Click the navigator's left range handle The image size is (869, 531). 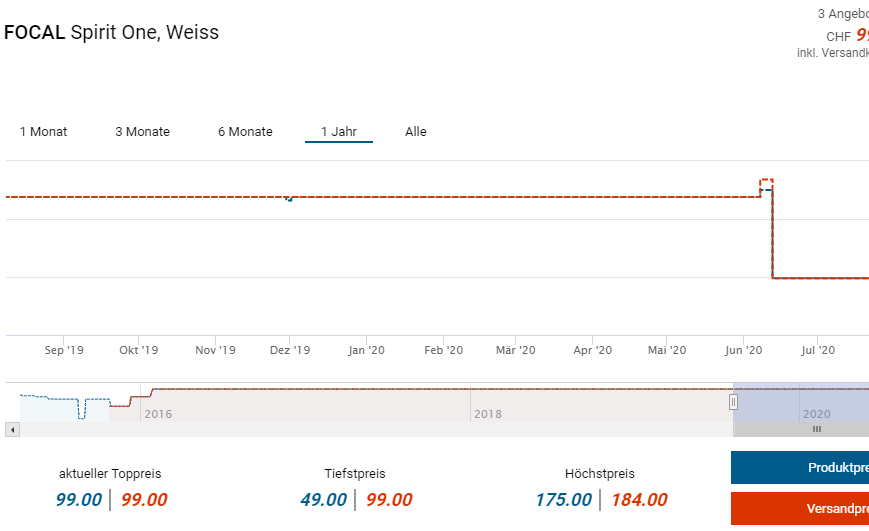tap(733, 402)
